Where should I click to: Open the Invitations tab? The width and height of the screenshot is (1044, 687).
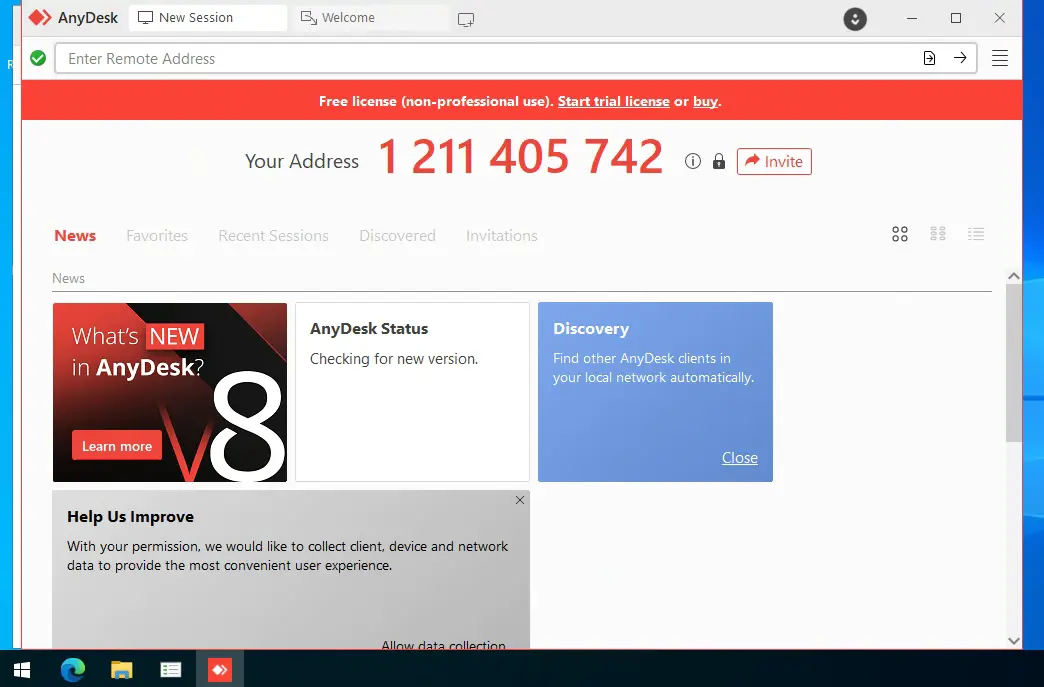tap(502, 236)
